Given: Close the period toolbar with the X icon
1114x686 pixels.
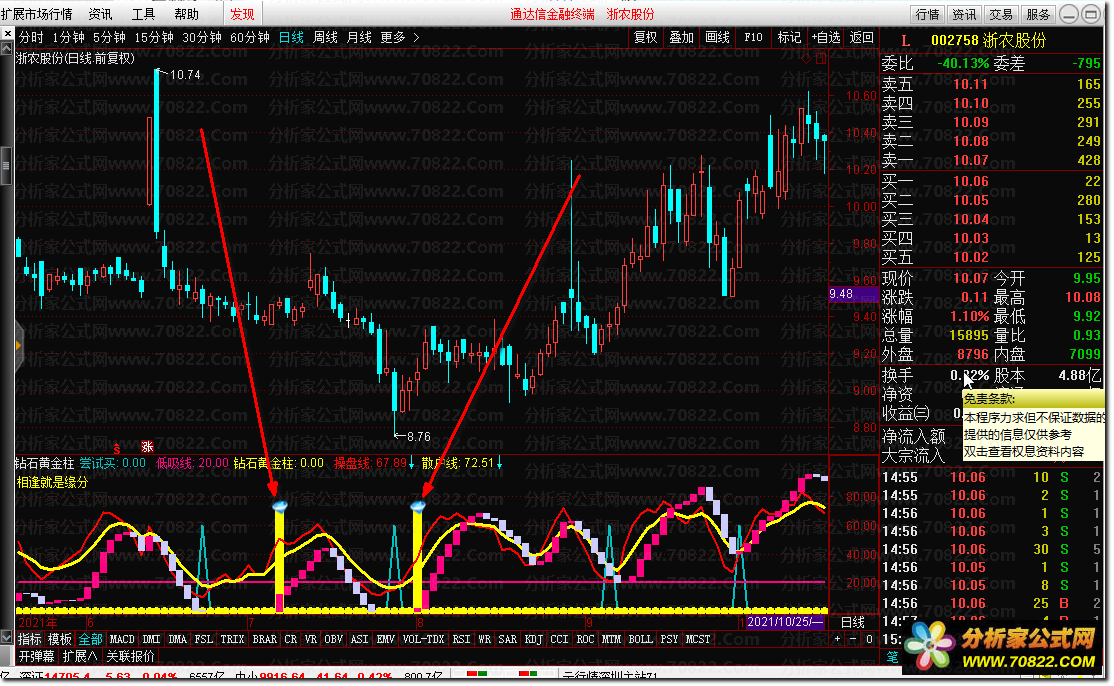Looking at the screenshot, I should click(7, 33).
